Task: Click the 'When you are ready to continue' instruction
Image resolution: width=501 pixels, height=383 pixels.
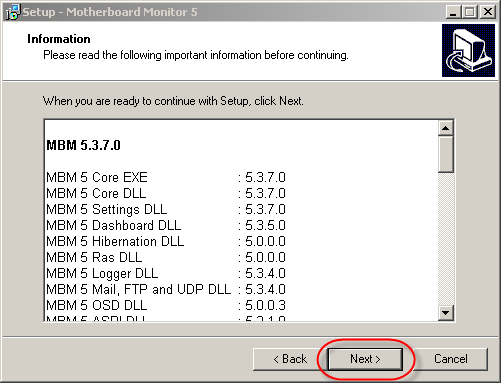Action: (173, 101)
